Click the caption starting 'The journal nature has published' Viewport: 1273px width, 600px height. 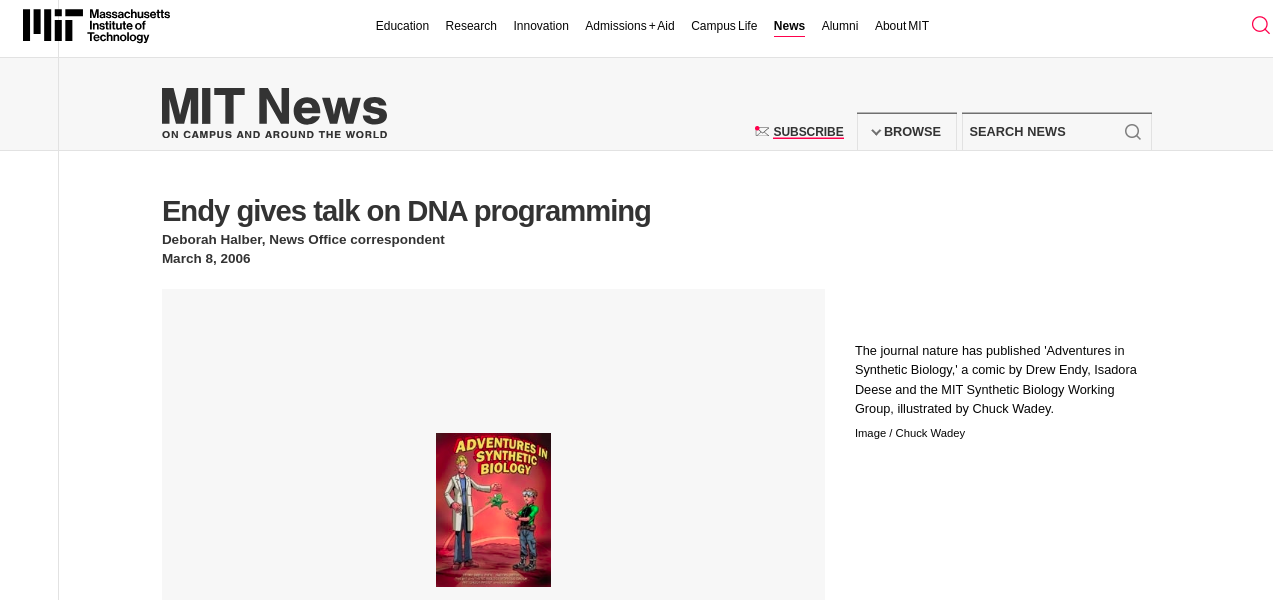coord(996,380)
